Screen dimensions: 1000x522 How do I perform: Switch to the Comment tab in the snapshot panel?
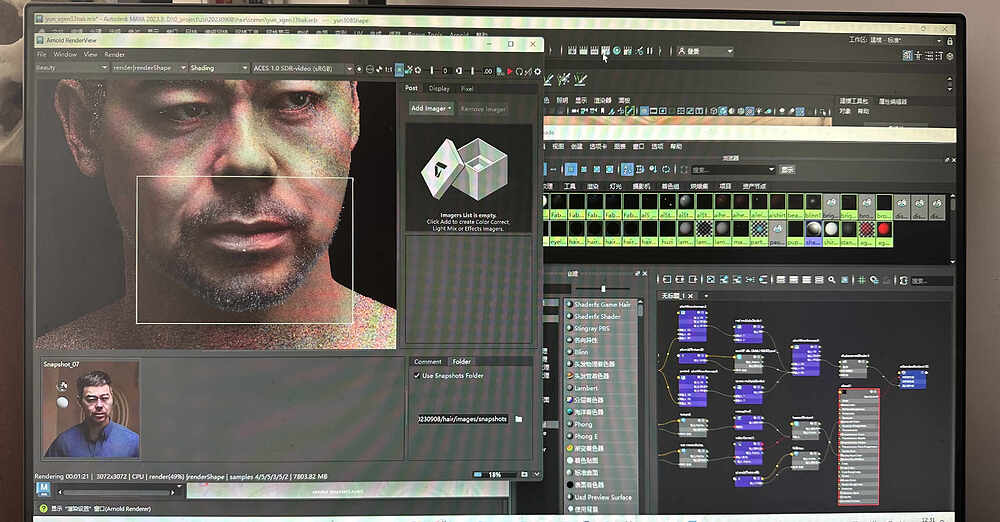(x=427, y=361)
